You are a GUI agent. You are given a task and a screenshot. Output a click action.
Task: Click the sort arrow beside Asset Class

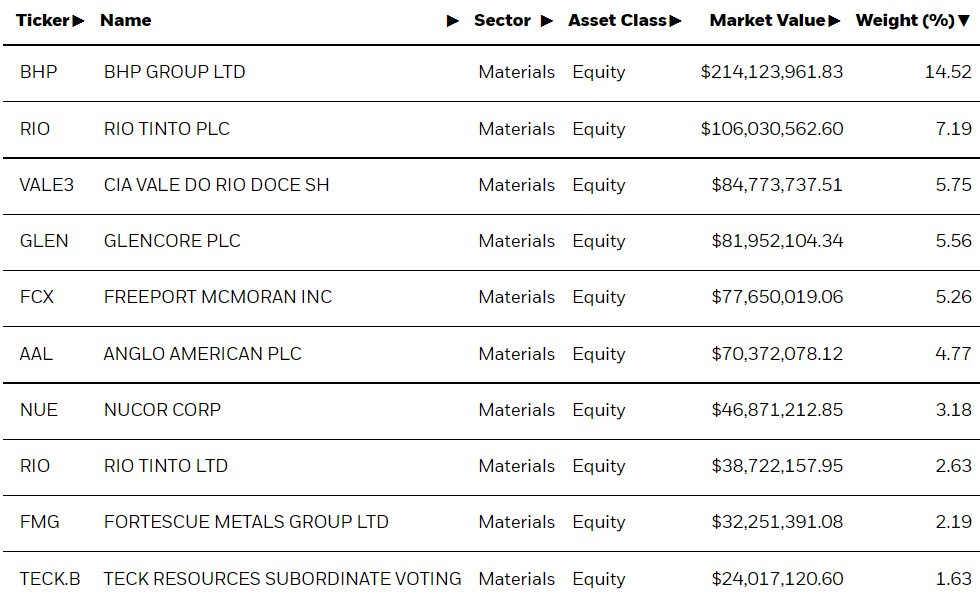(676, 21)
